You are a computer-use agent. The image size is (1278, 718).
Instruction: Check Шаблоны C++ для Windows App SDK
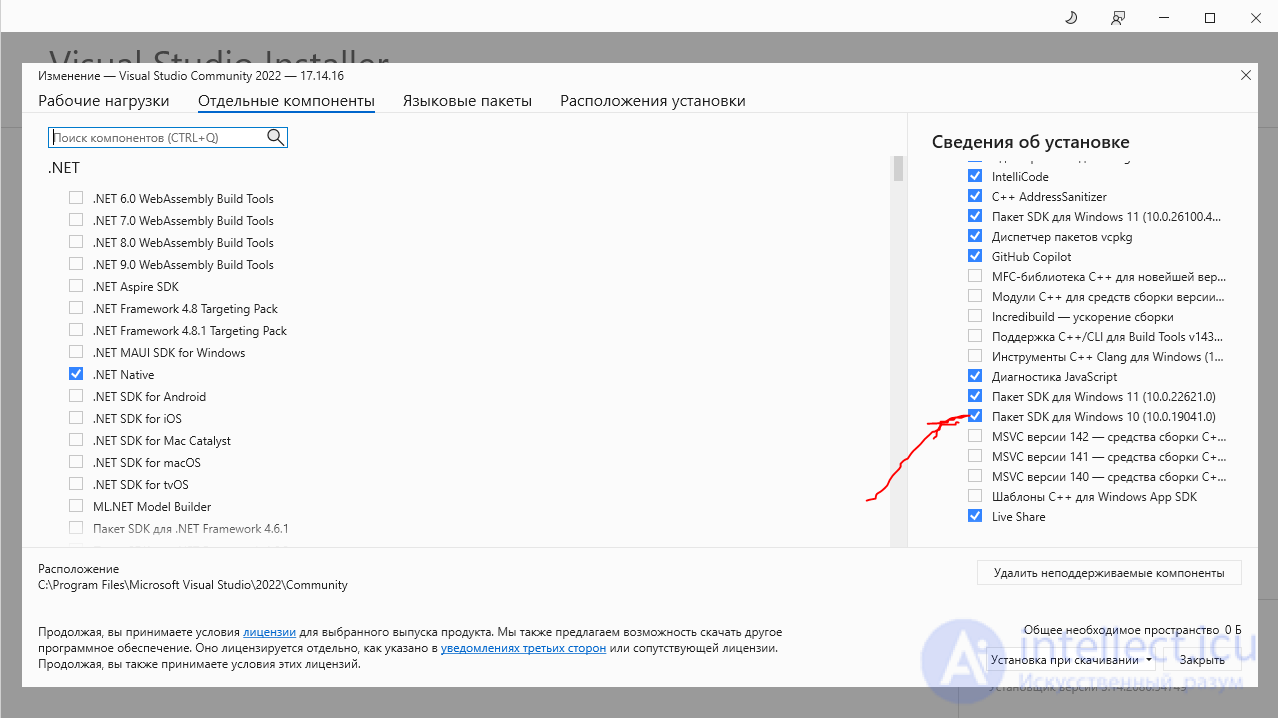coord(975,496)
